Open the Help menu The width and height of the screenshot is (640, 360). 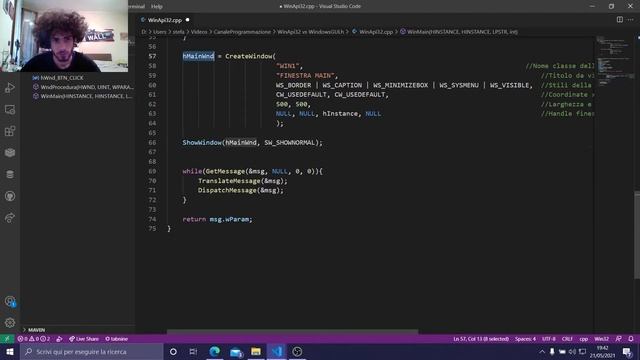coord(157,6)
